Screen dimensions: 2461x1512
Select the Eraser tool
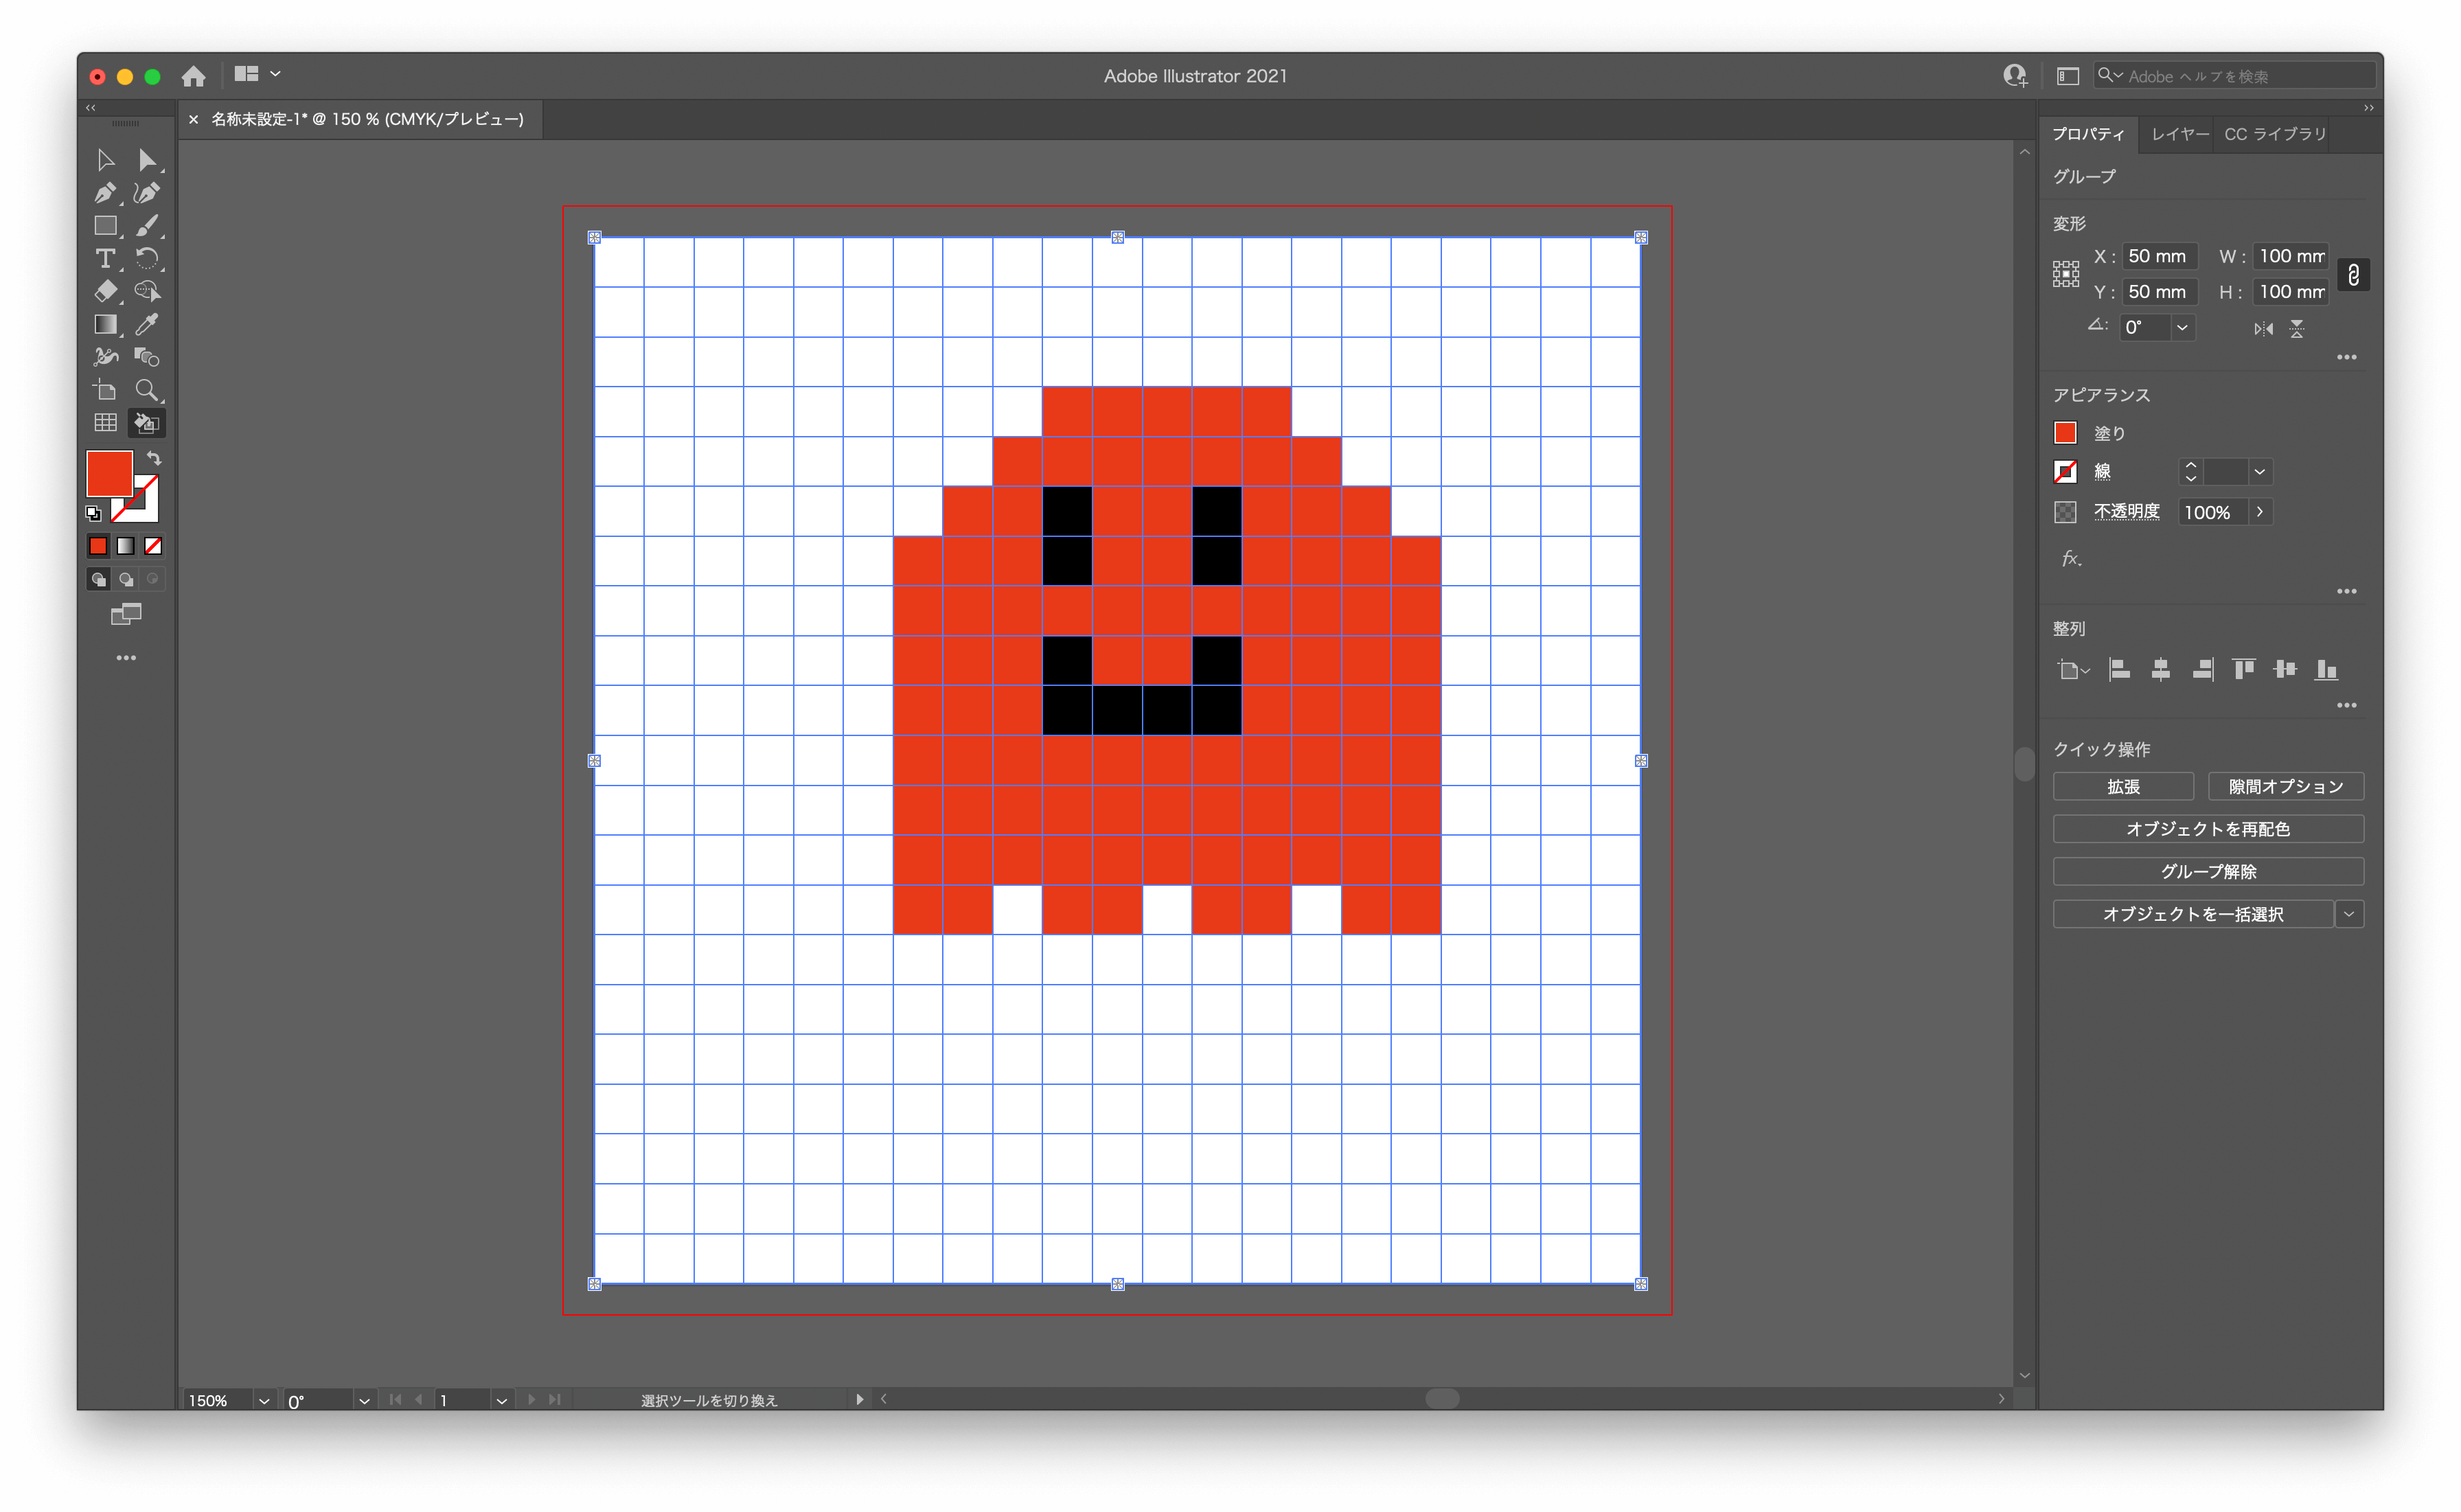click(x=105, y=291)
